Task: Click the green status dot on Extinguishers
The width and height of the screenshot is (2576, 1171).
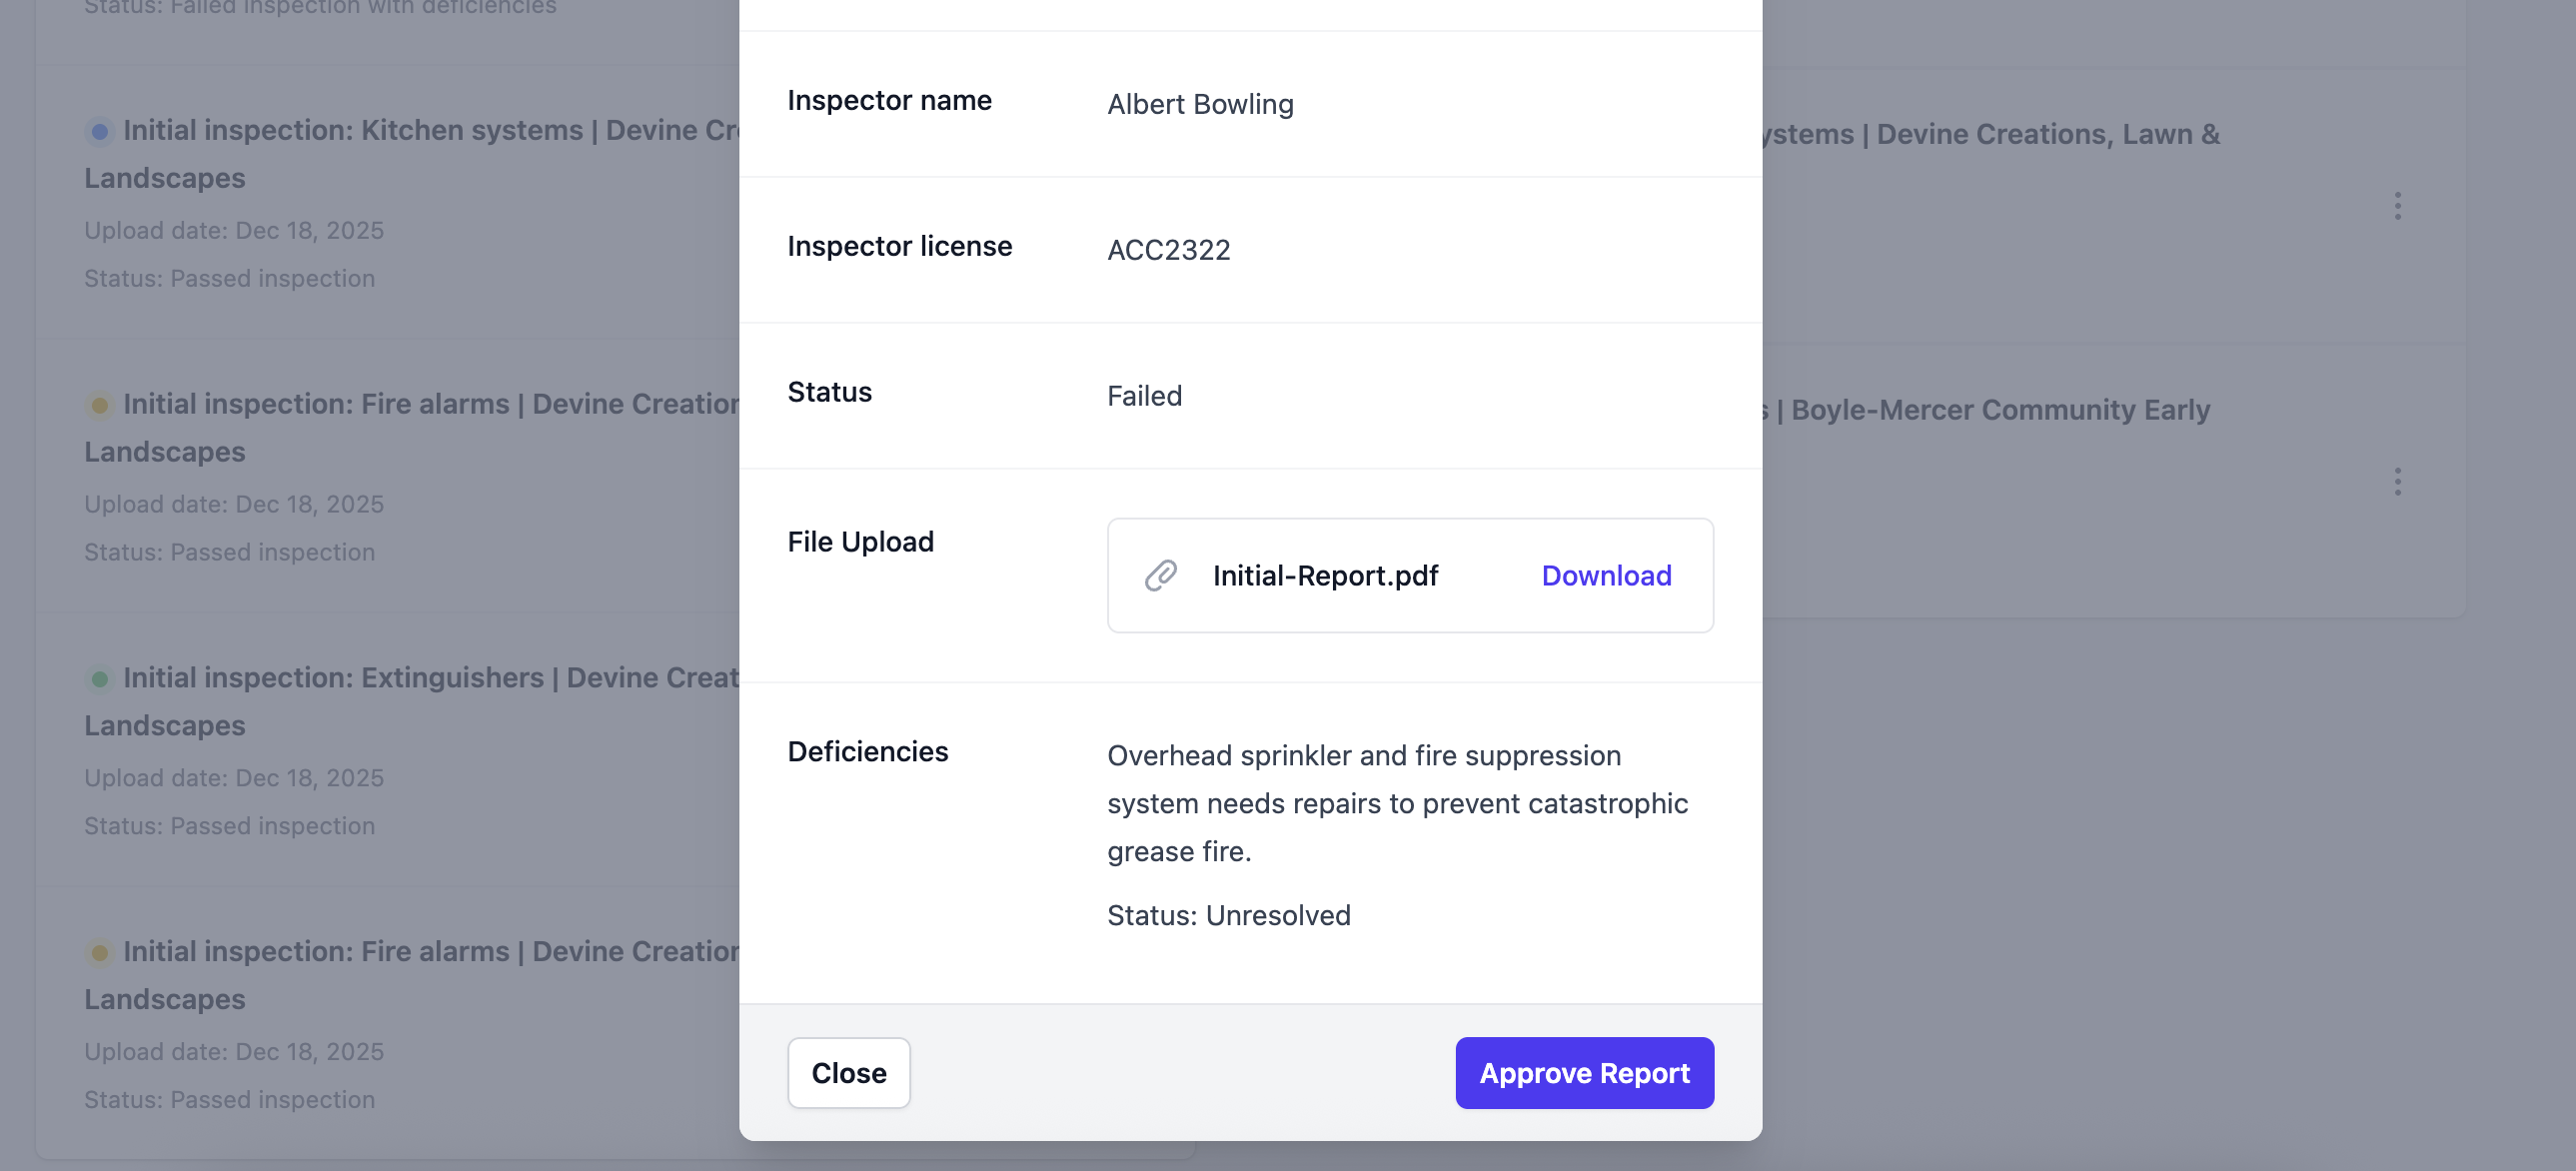Action: click(x=99, y=678)
